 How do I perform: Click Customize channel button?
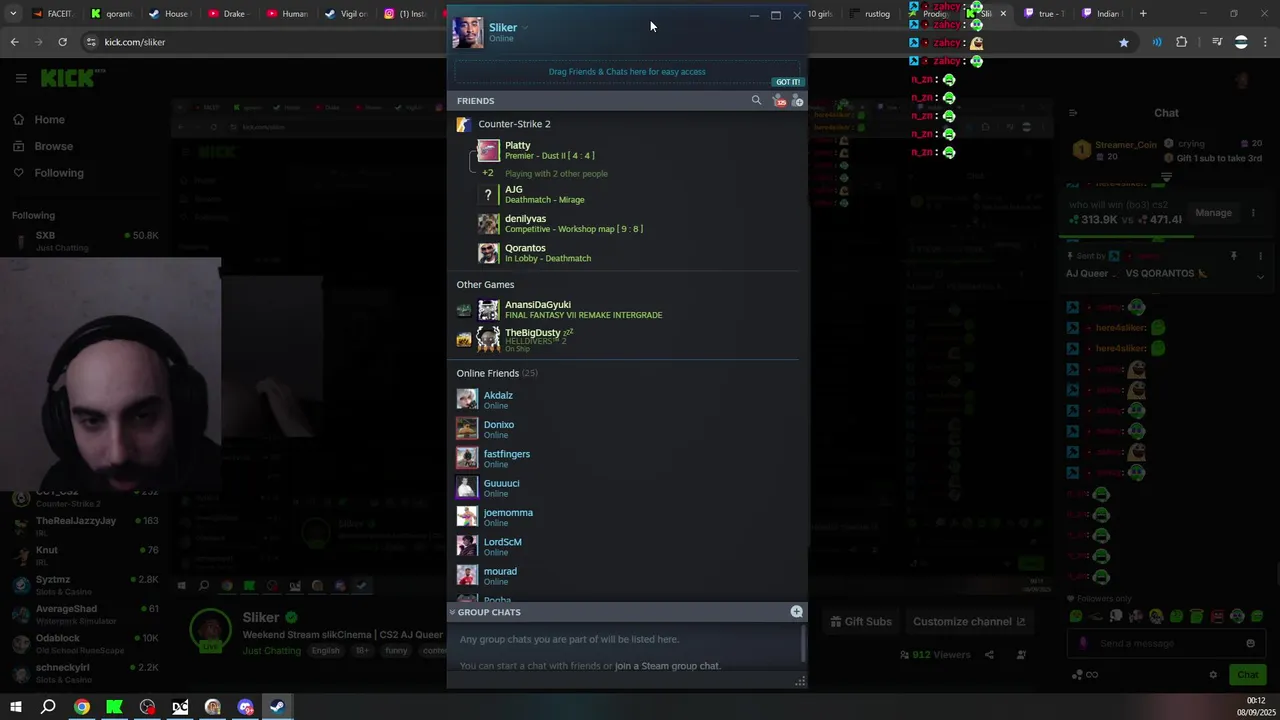pyautogui.click(x=968, y=621)
